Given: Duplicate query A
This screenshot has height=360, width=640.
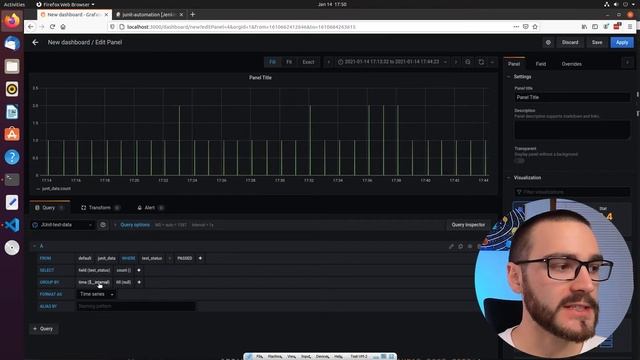Looking at the screenshot, I should 460,246.
